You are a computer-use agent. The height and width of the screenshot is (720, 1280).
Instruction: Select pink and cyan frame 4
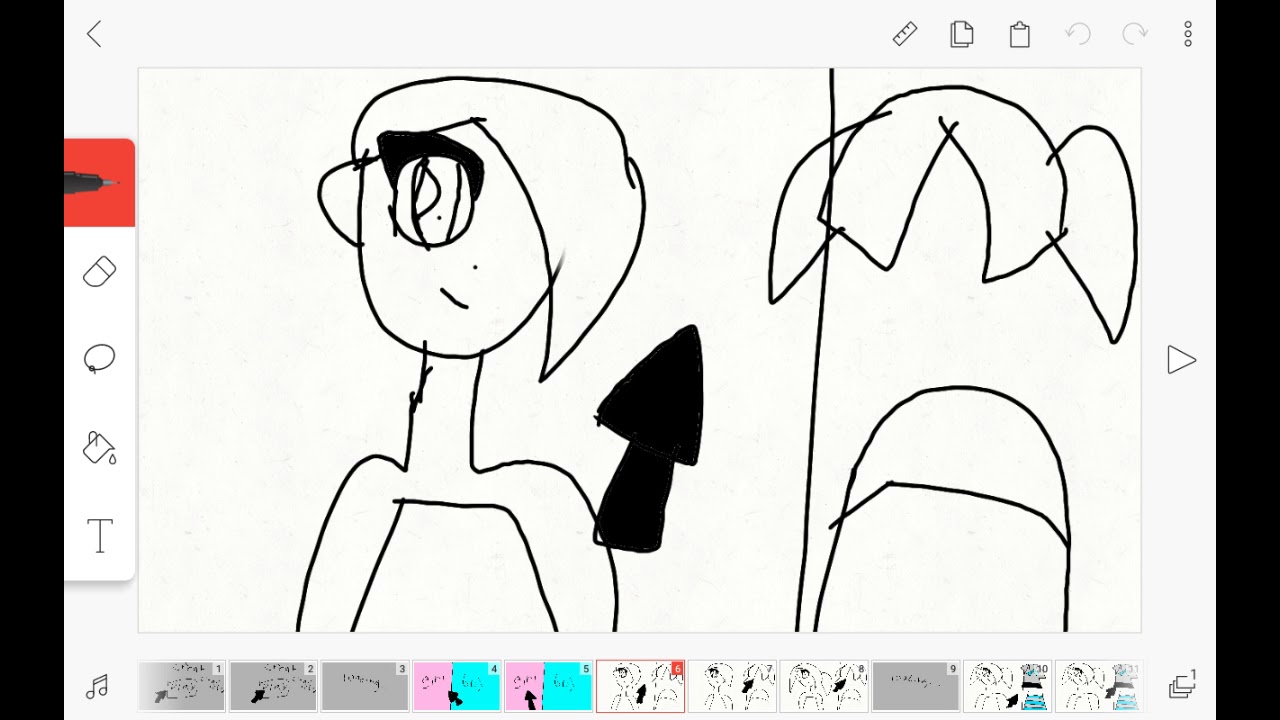coord(457,686)
